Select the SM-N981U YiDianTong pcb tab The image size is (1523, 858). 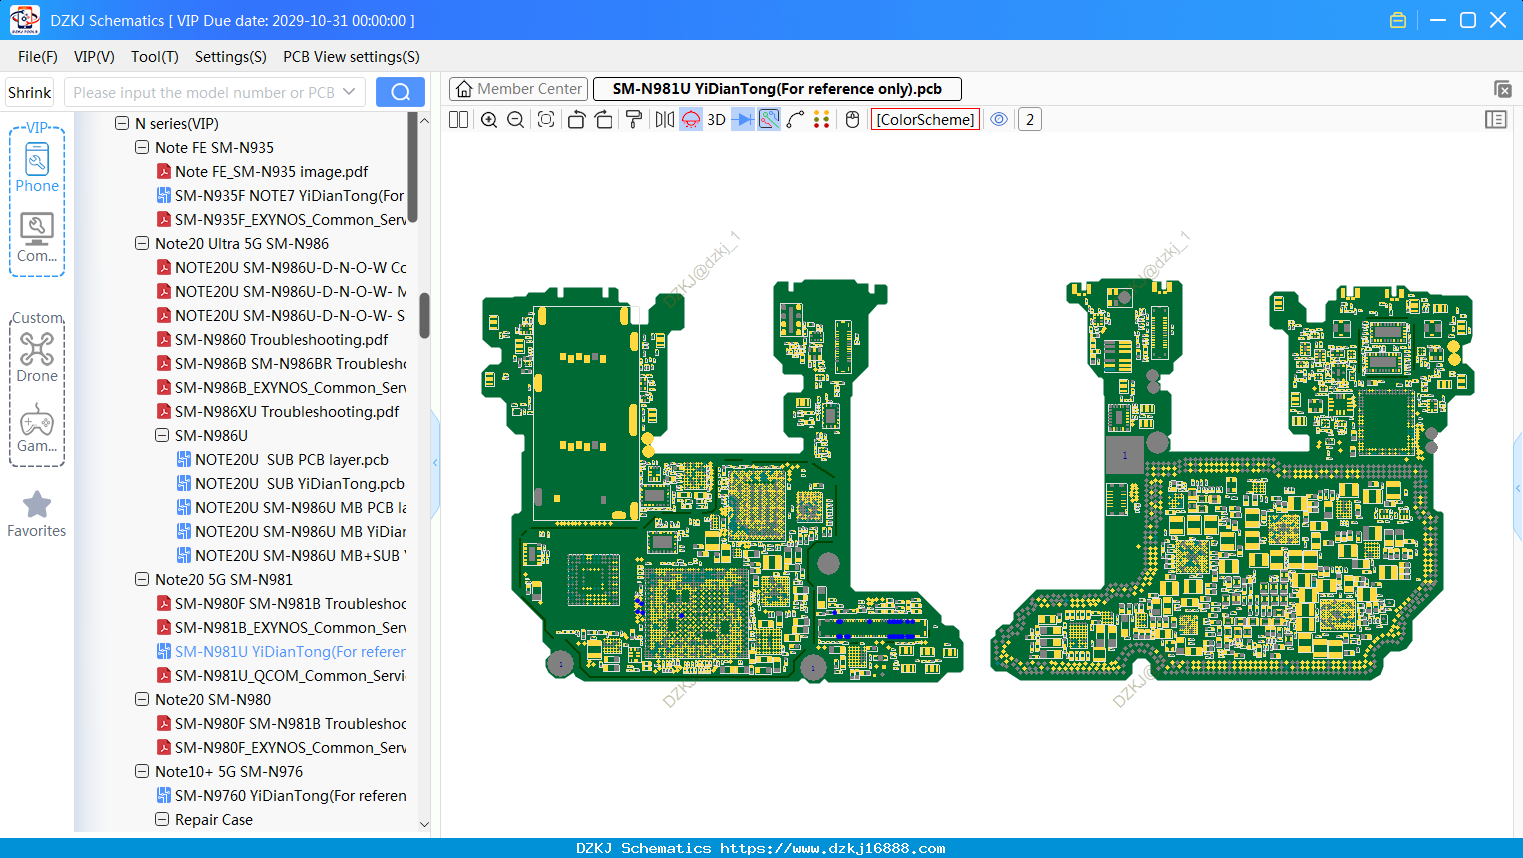(777, 89)
